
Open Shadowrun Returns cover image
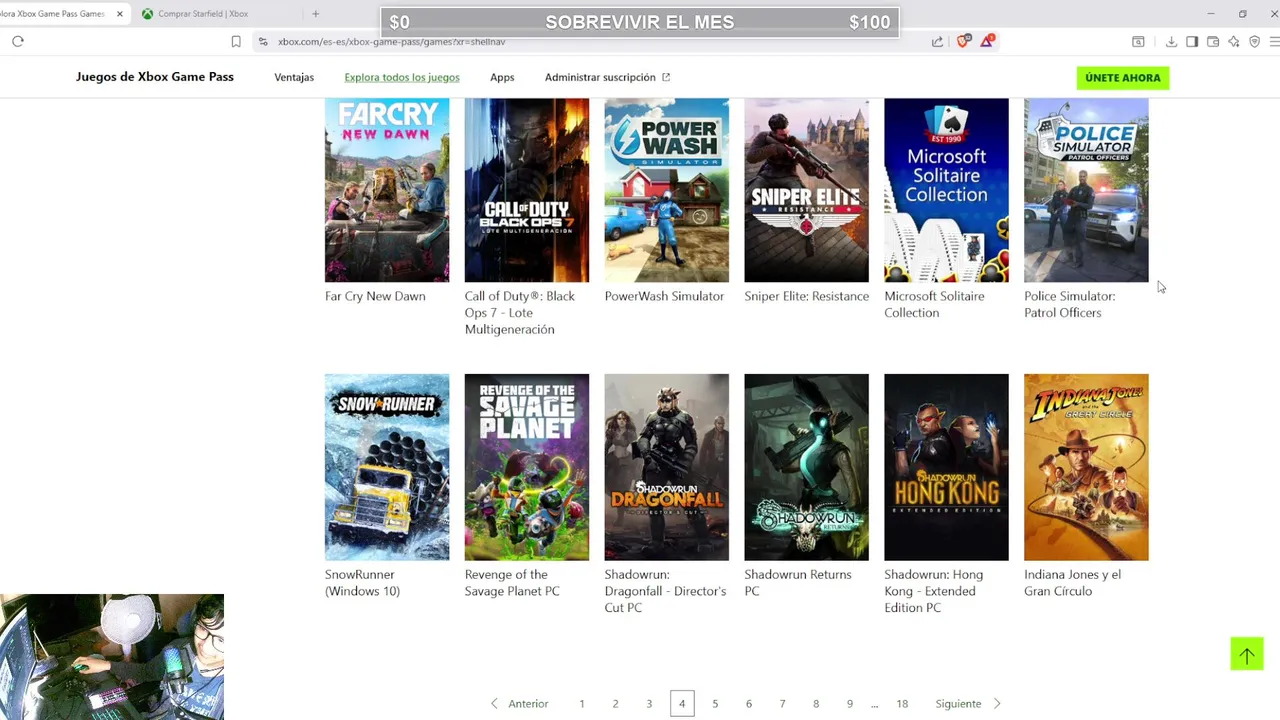click(x=807, y=467)
